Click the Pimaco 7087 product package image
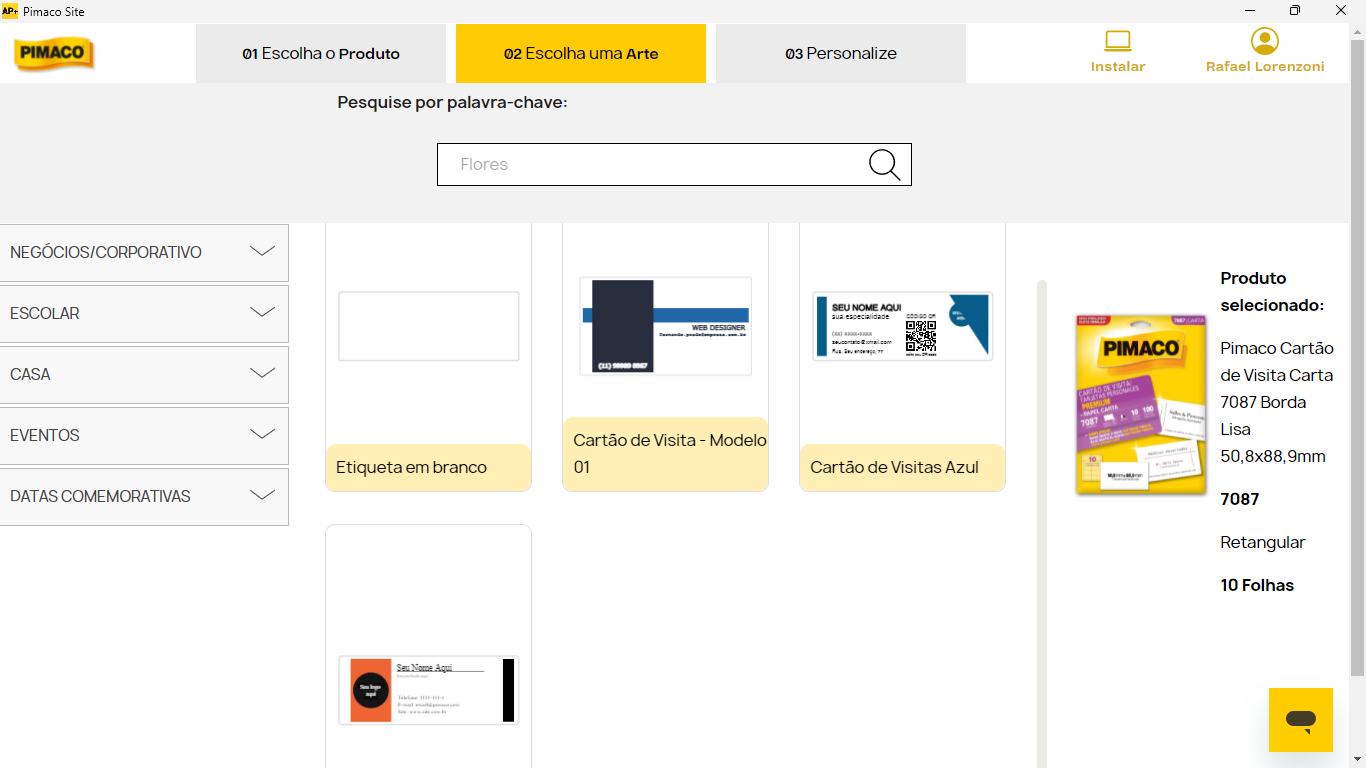 tap(1141, 404)
